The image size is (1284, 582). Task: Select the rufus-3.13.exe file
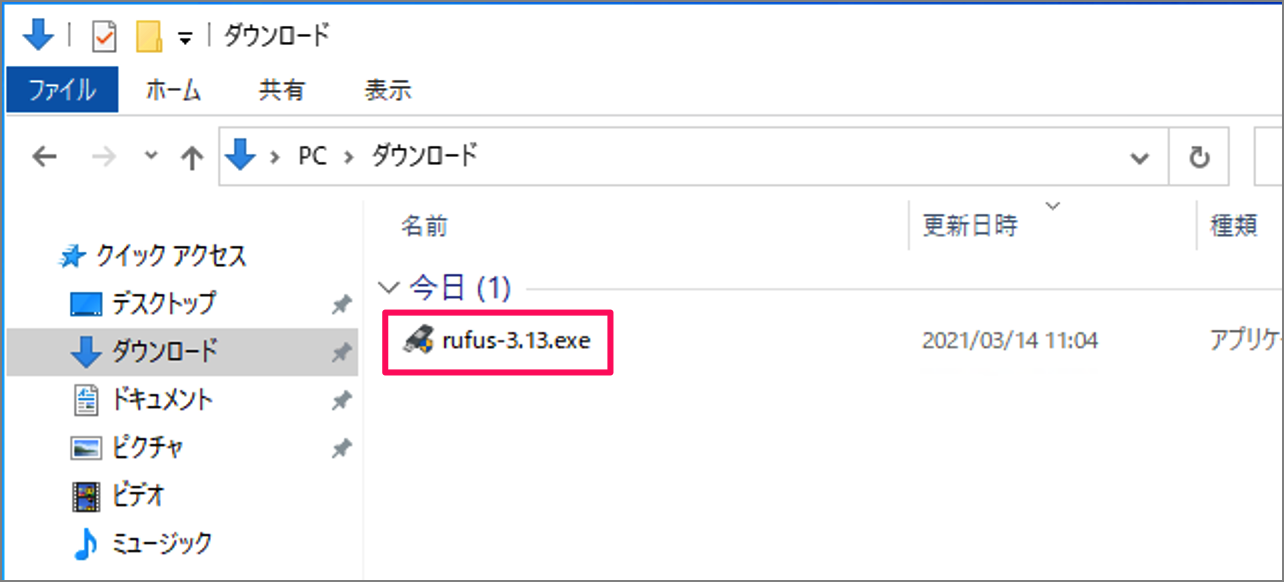coord(516,341)
